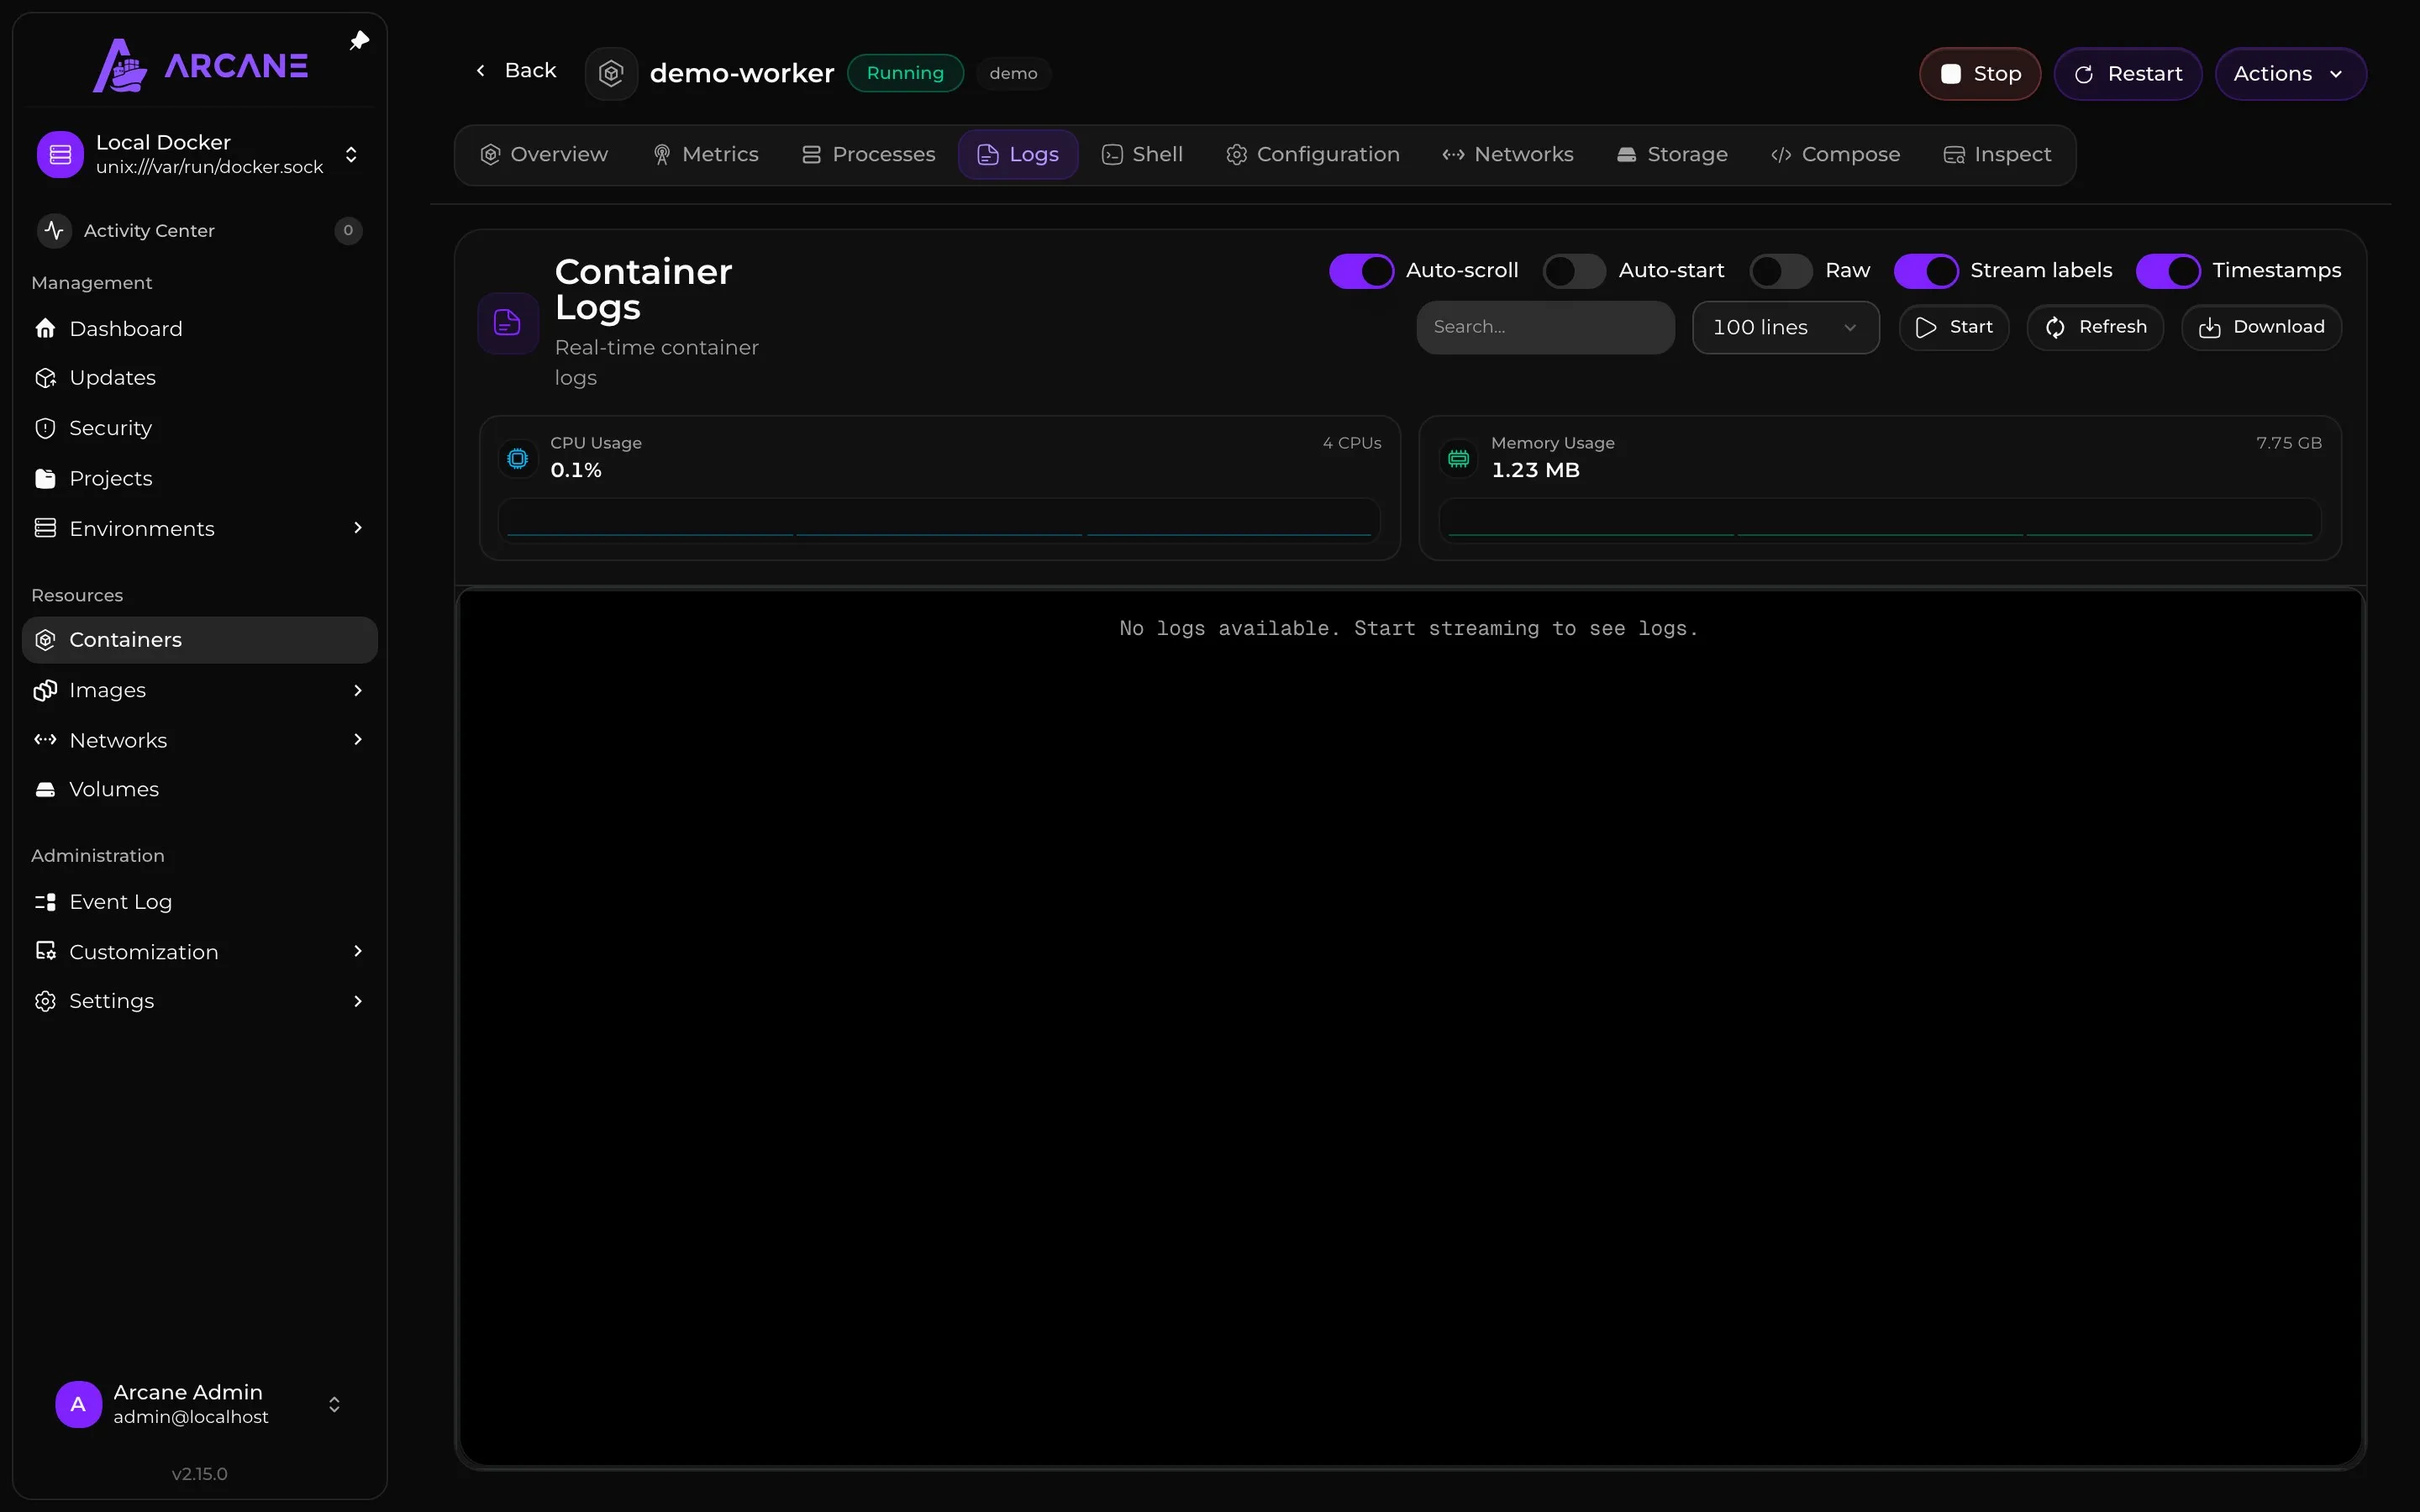Click the Event Log list icon
Image resolution: width=2420 pixels, height=1512 pixels.
45,902
